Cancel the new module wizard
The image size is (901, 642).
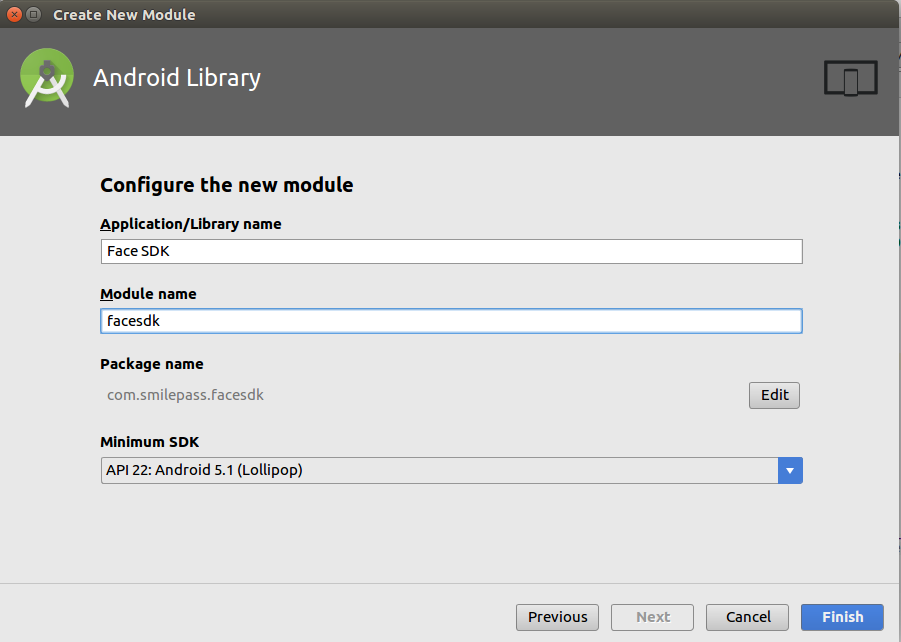tap(748, 617)
